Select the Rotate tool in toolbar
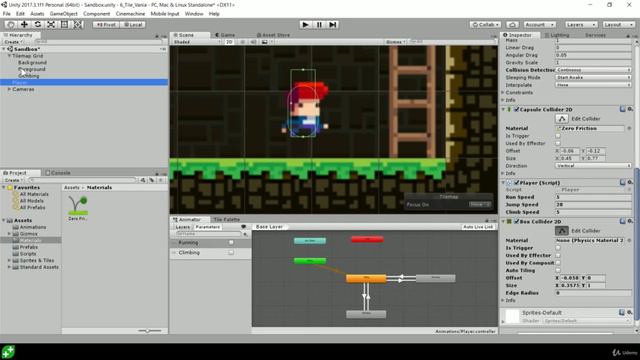This screenshot has height=360, width=640. tap(38, 24)
